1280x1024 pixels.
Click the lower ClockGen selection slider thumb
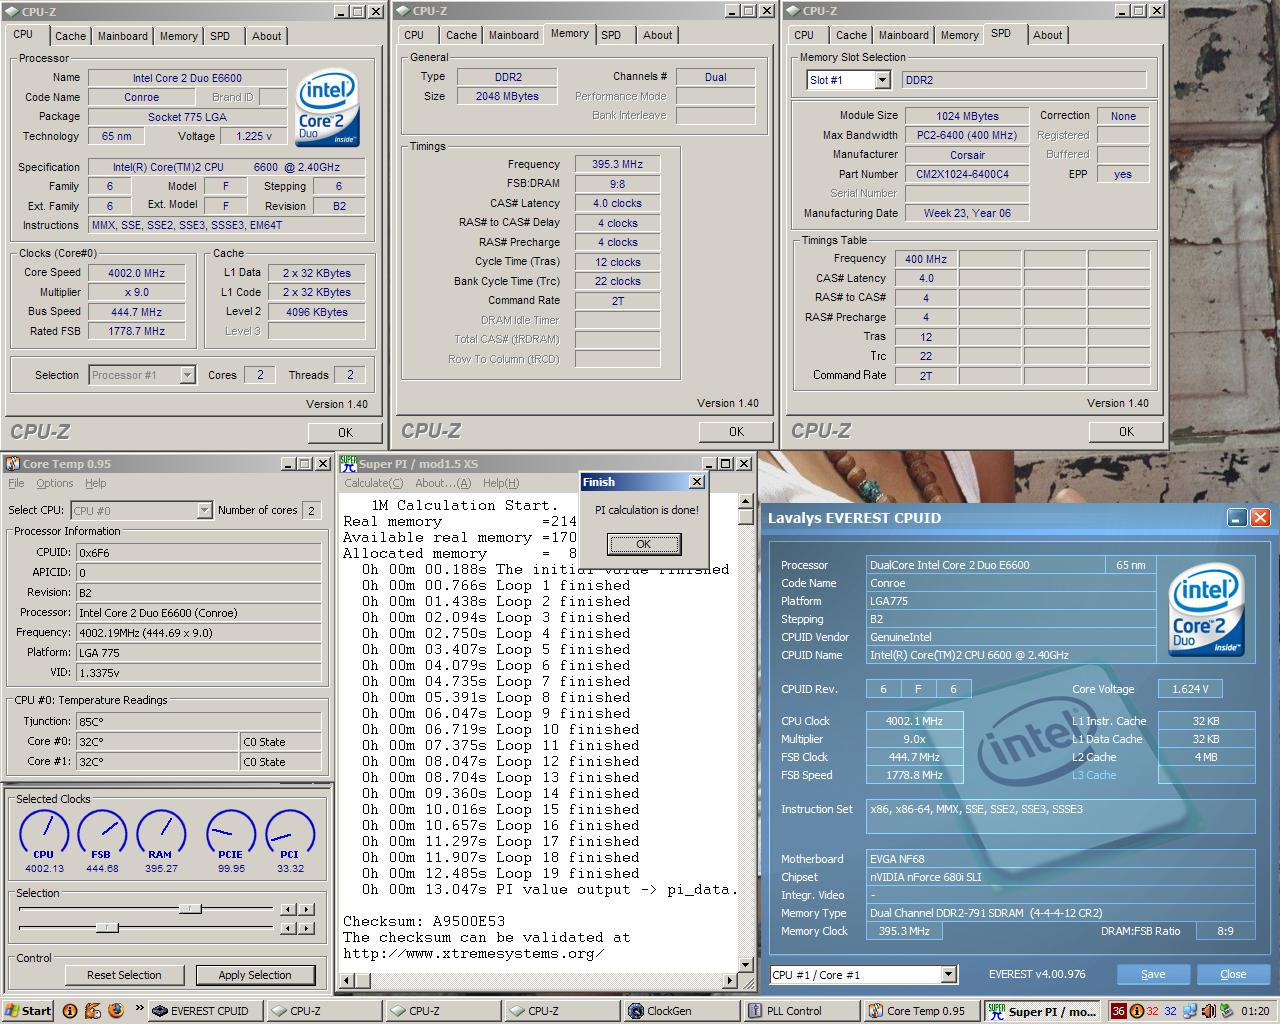click(107, 928)
